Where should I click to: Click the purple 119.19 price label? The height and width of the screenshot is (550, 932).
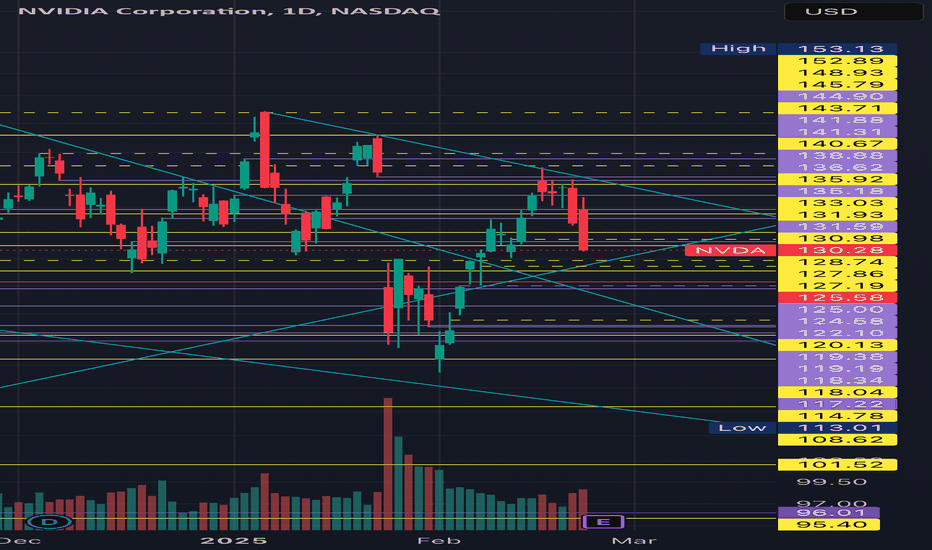click(x=837, y=369)
